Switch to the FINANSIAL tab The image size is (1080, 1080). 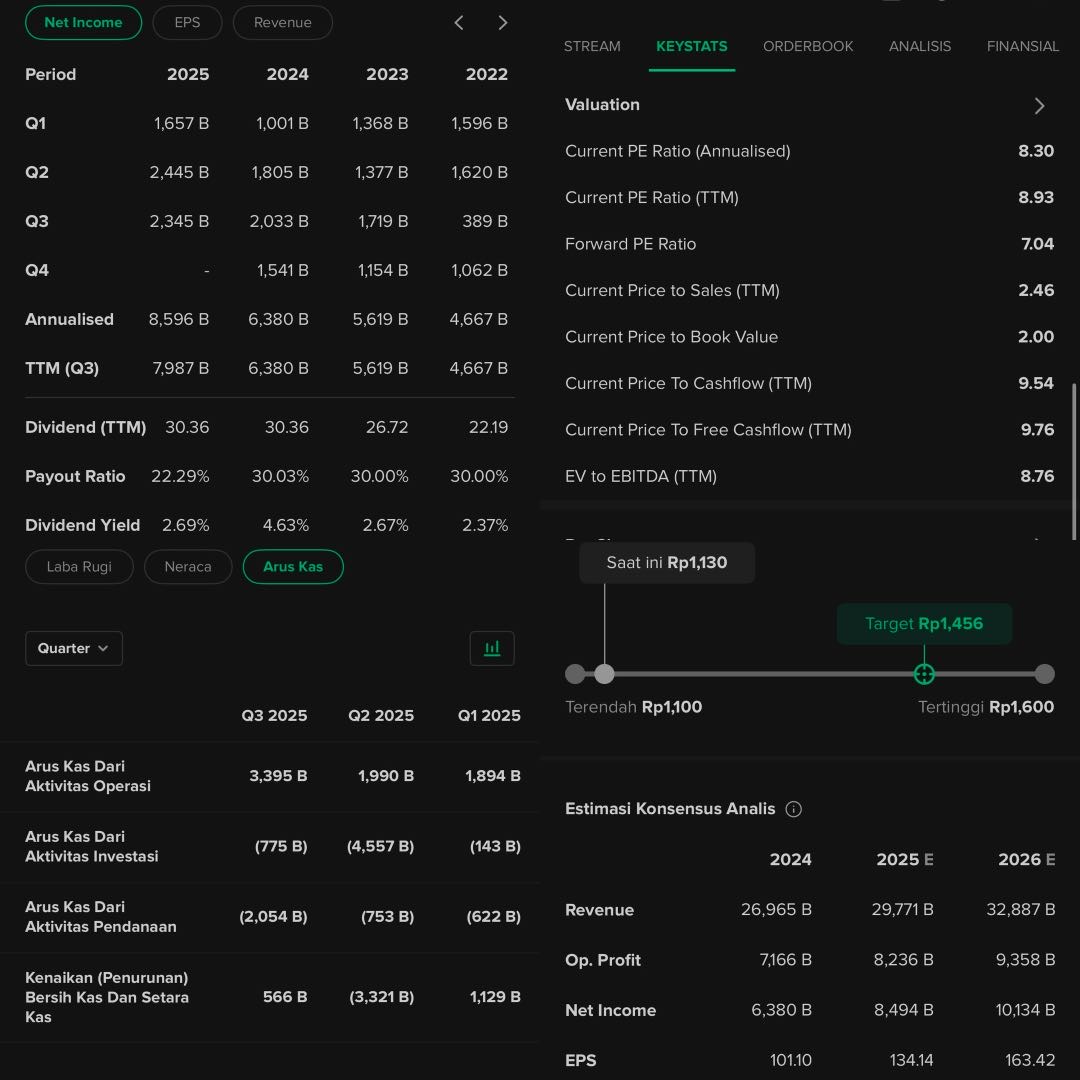[x=1022, y=46]
